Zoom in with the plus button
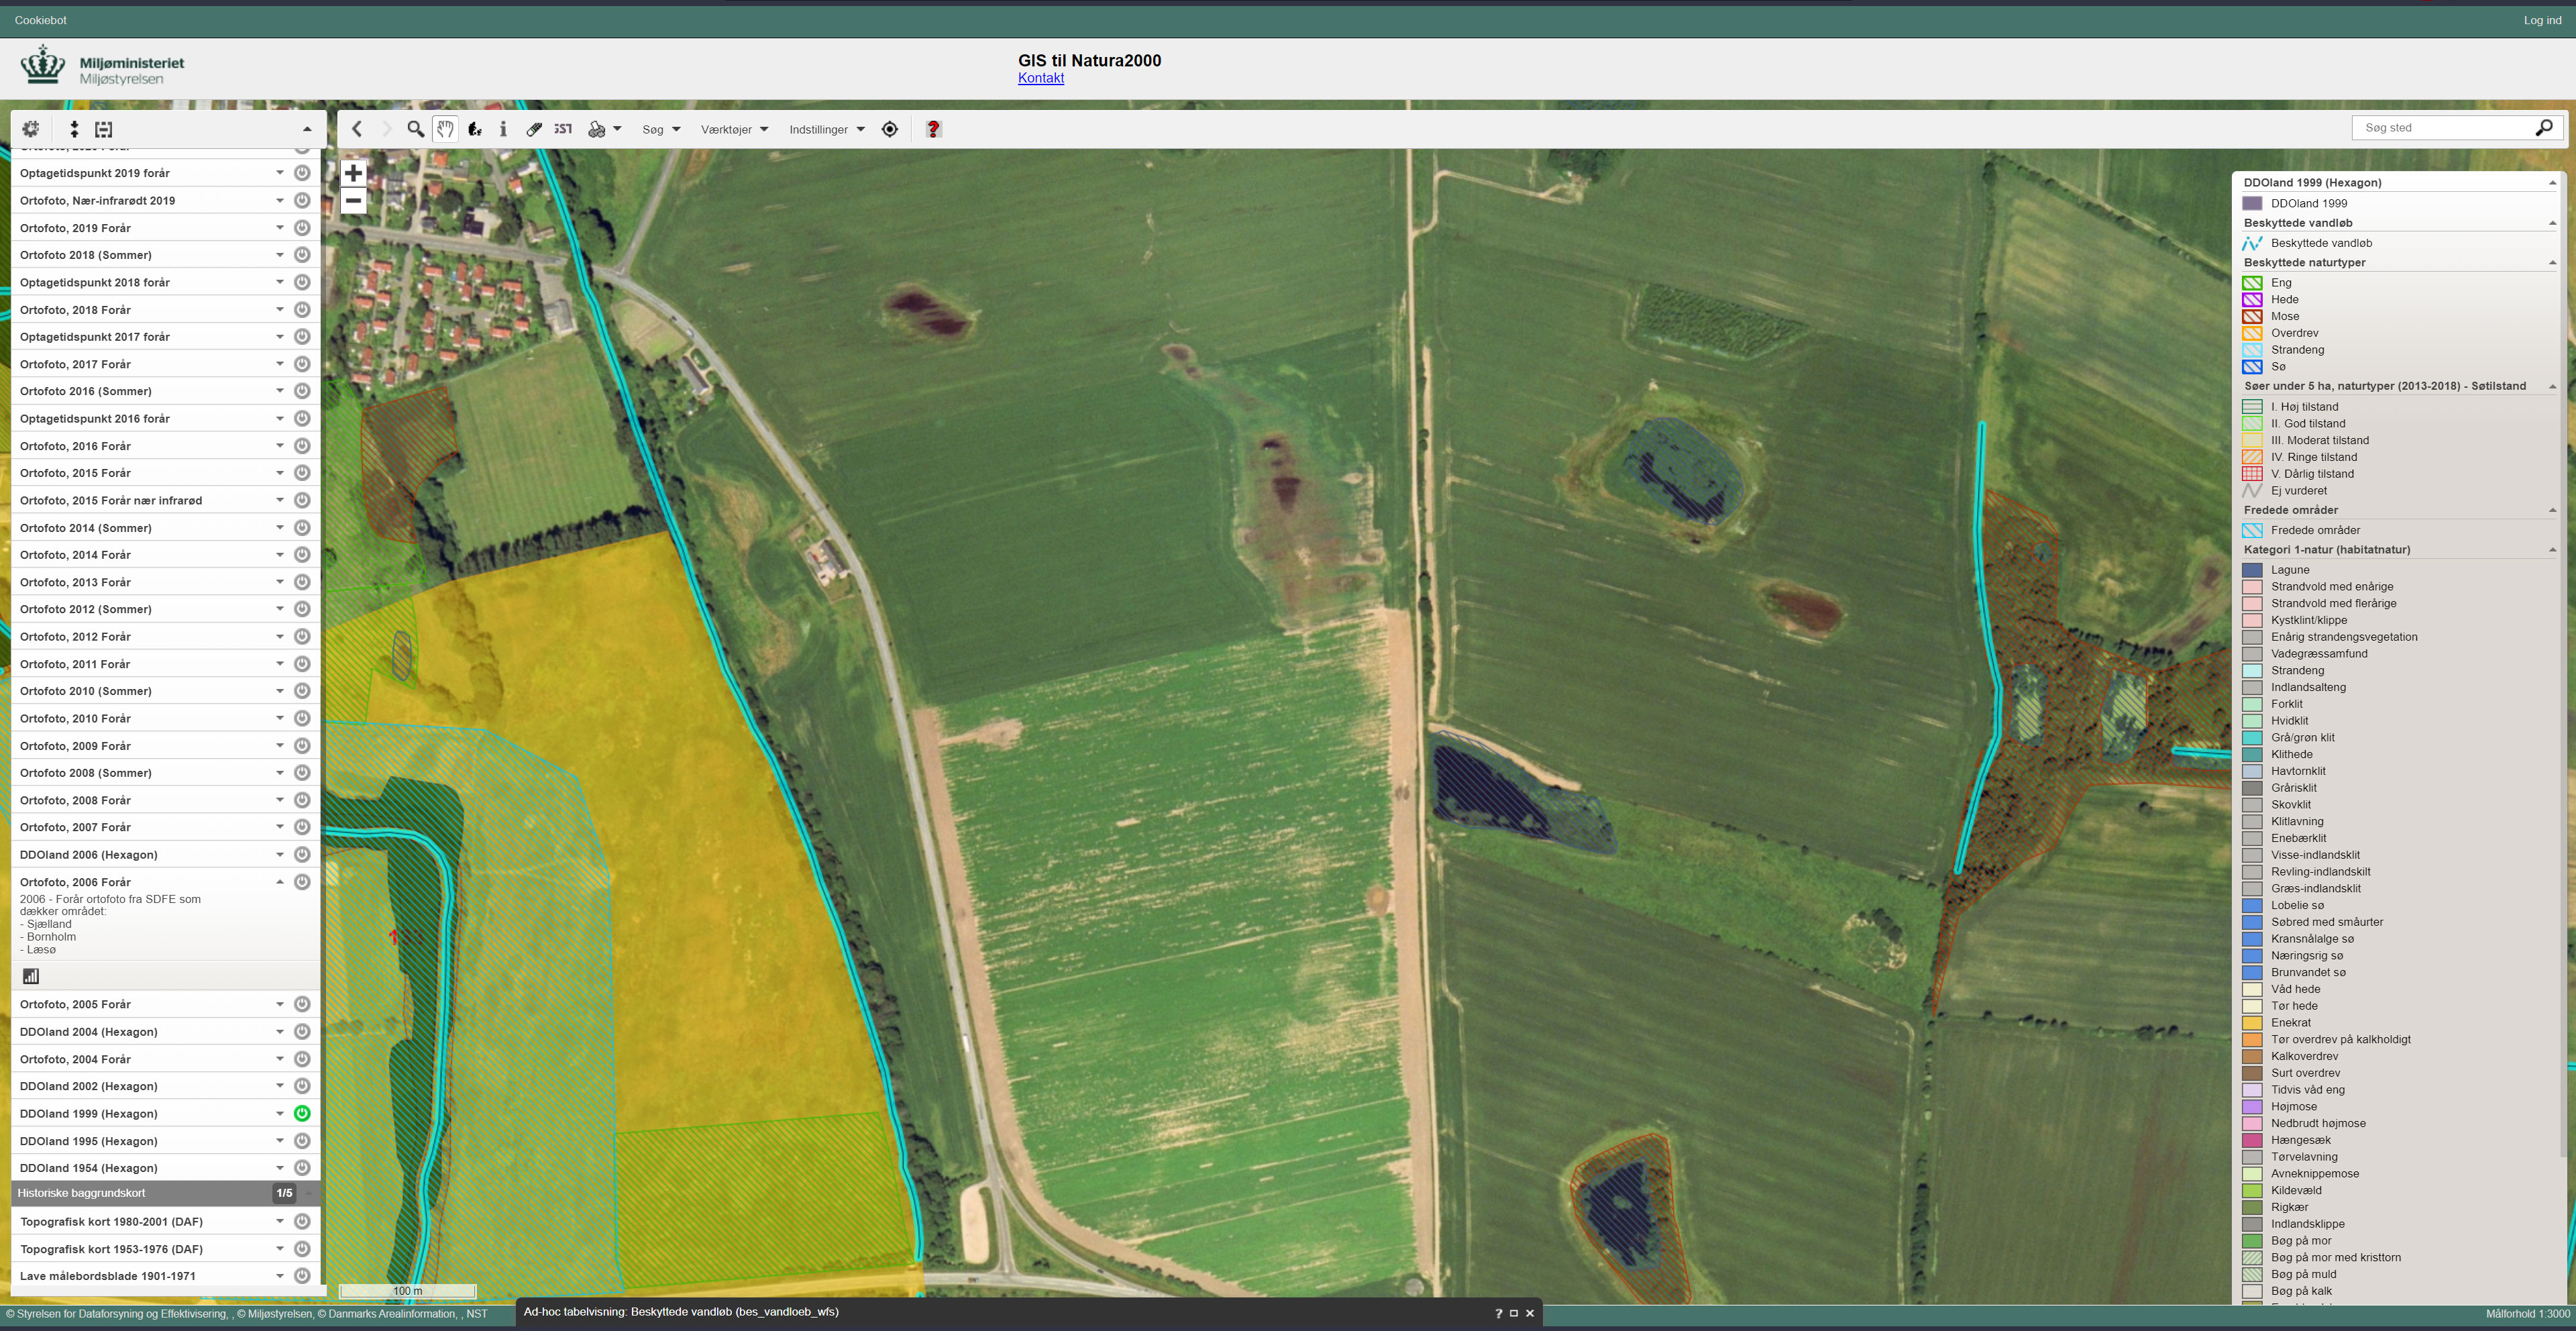The width and height of the screenshot is (2576, 1331). [x=353, y=173]
